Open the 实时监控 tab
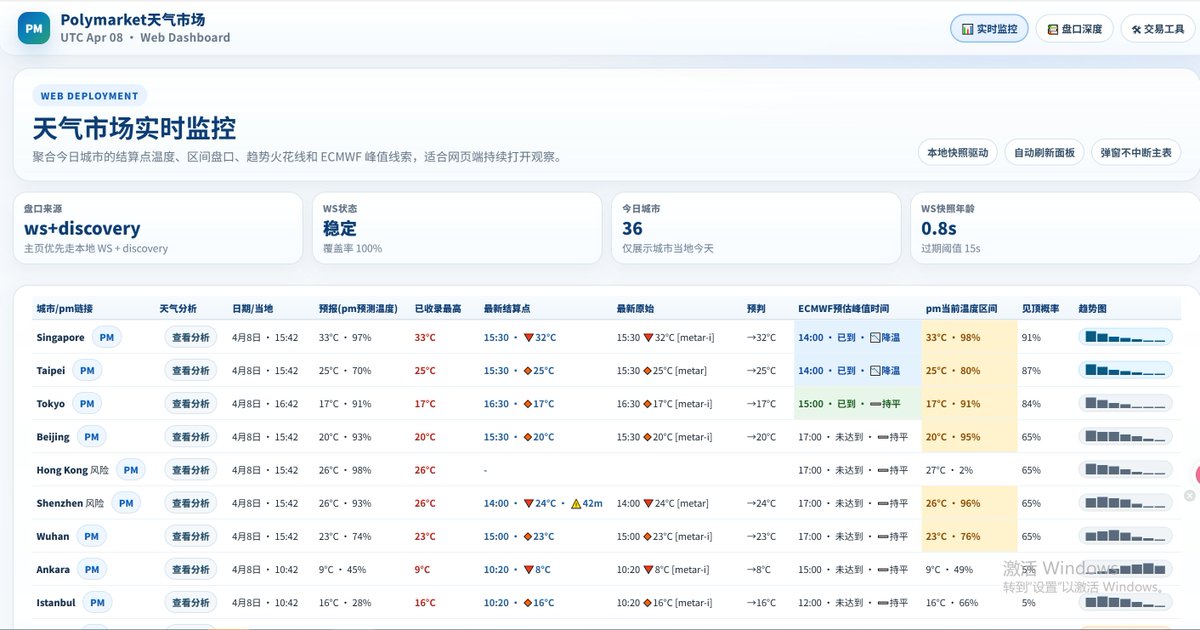Screen dimensions: 1200x630 [x=989, y=29]
